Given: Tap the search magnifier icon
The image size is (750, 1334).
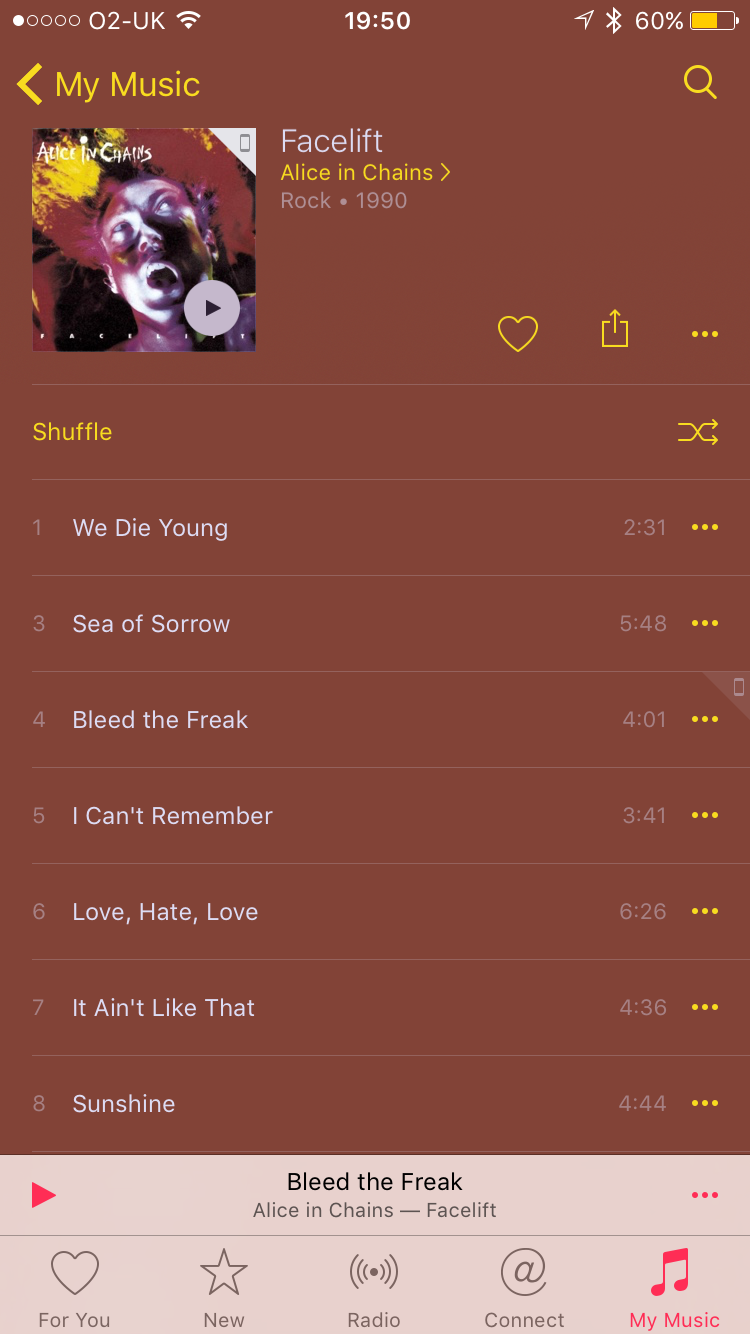Looking at the screenshot, I should 700,83.
